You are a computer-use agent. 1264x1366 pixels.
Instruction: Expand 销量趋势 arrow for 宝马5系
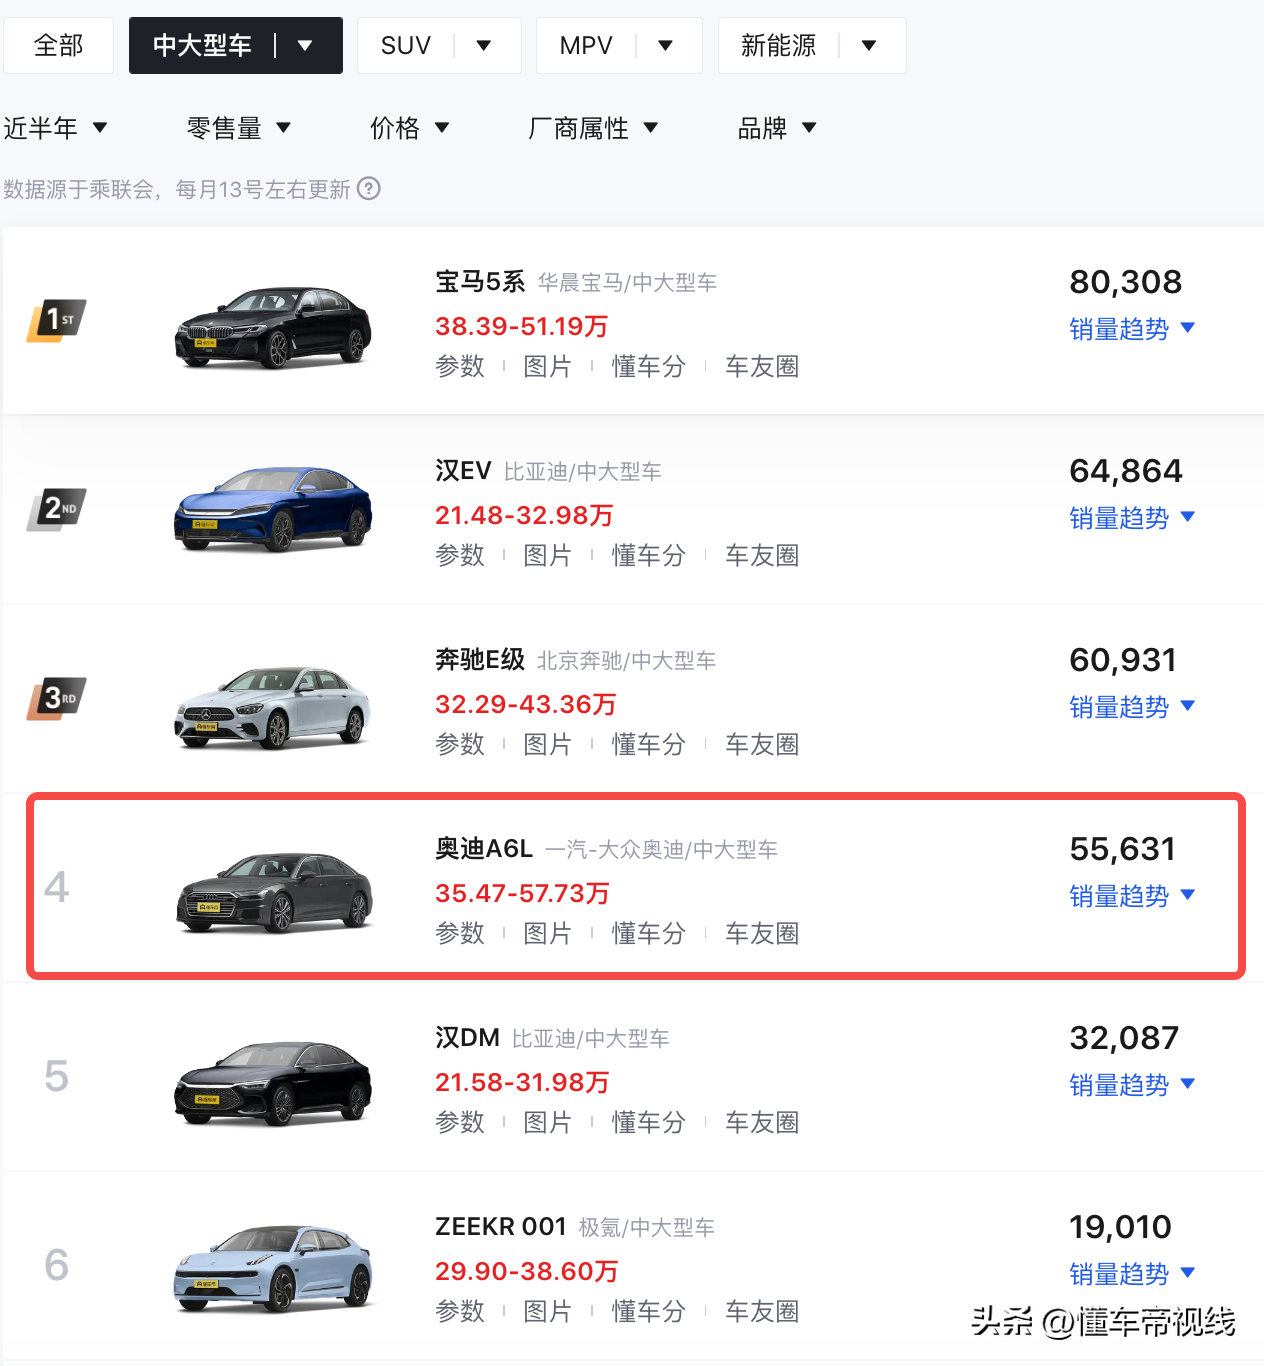(1188, 328)
